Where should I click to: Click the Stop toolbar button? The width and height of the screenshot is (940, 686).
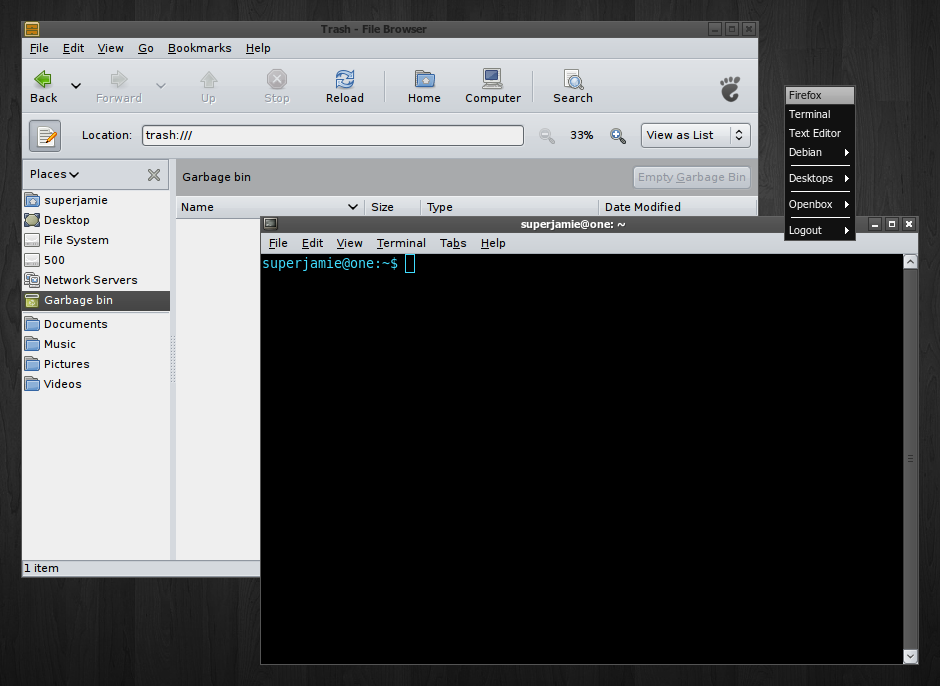pos(276,87)
